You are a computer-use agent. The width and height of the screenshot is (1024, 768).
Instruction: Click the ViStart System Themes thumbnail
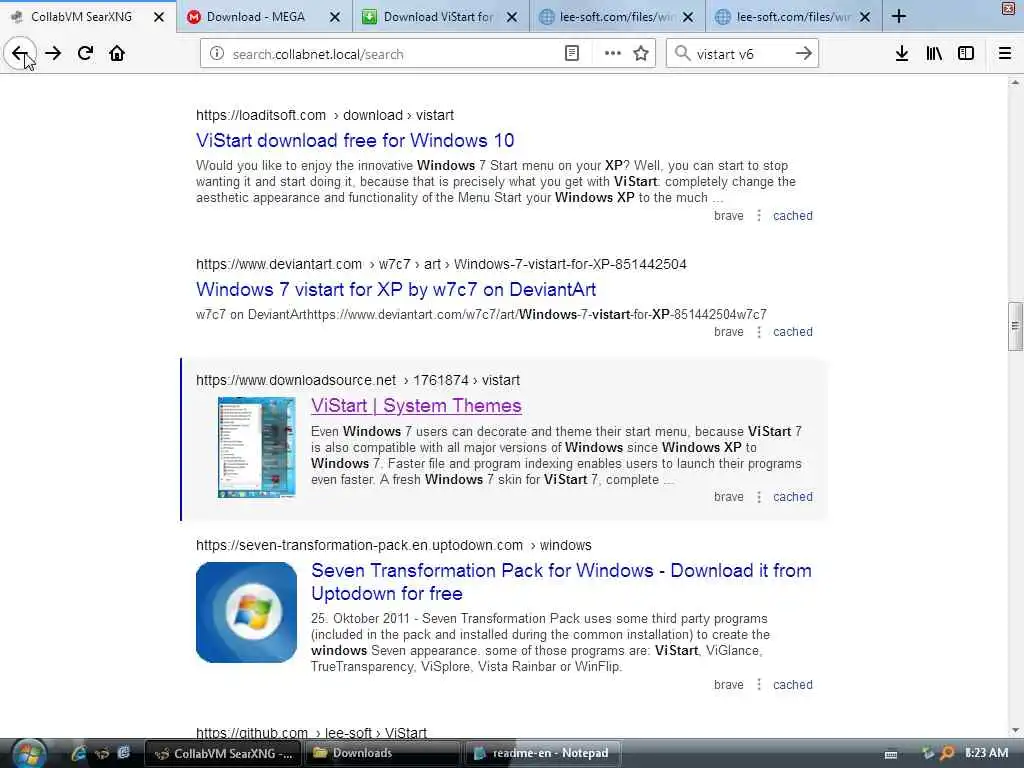[x=257, y=447]
